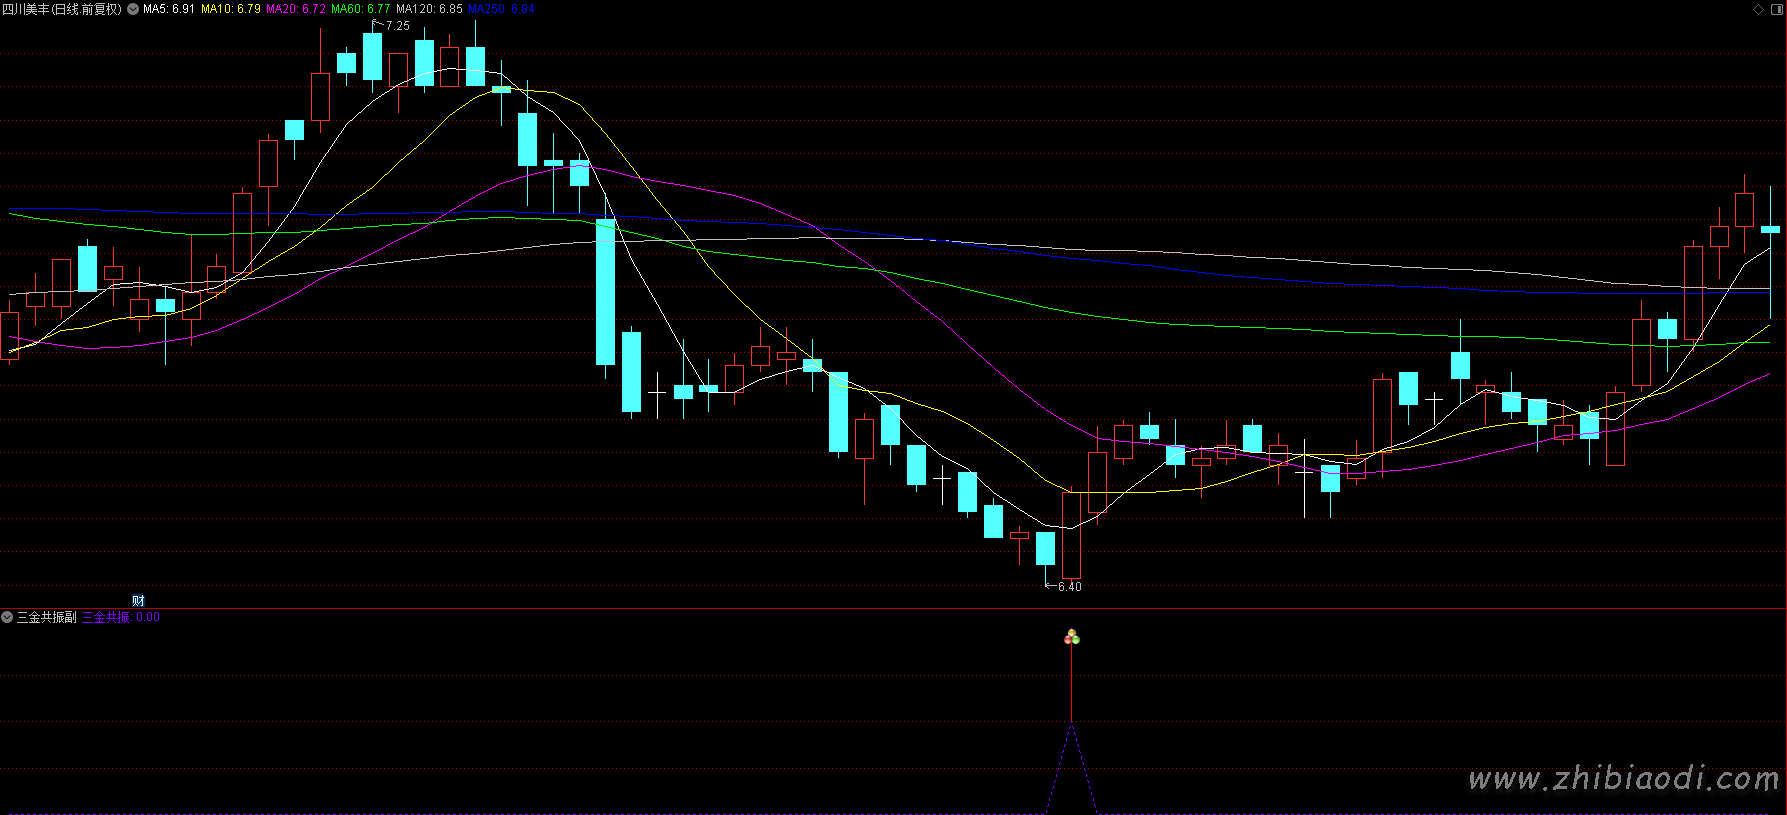This screenshot has height=815, width=1787.
Task: Select the MA120 moving average label
Action: click(429, 9)
